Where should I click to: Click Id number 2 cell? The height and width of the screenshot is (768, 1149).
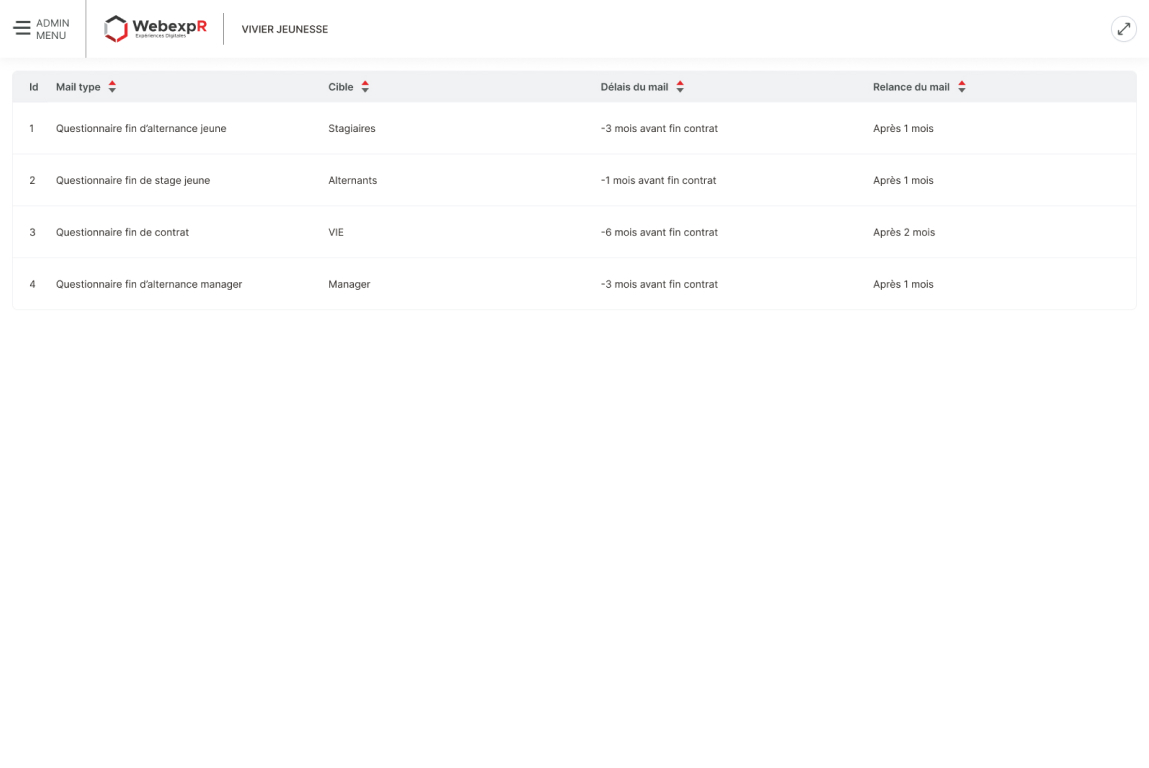tap(32, 180)
